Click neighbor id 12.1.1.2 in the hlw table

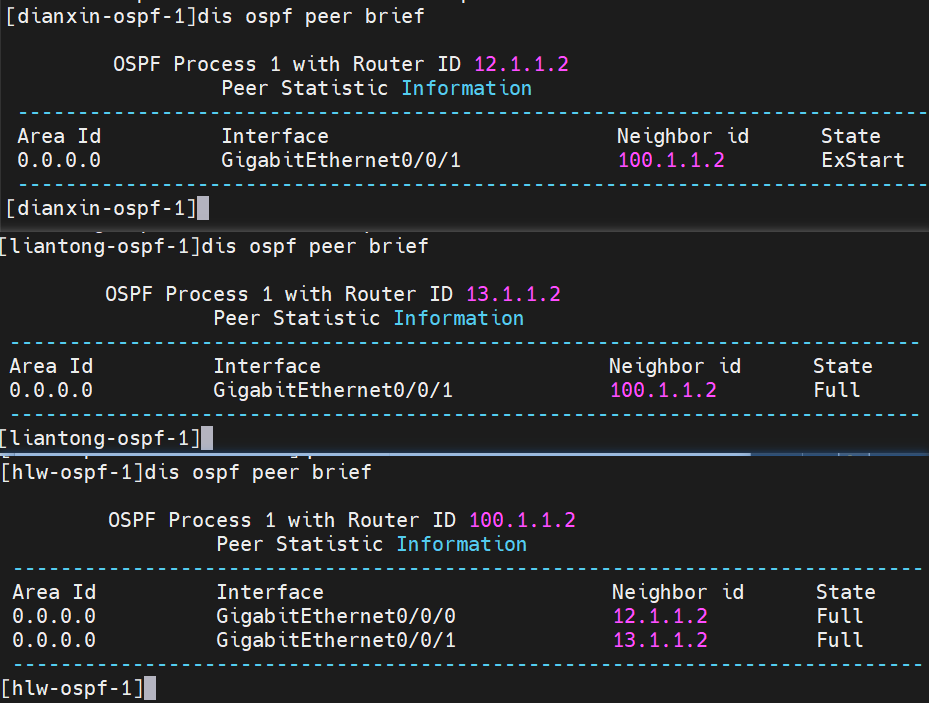[x=660, y=616]
